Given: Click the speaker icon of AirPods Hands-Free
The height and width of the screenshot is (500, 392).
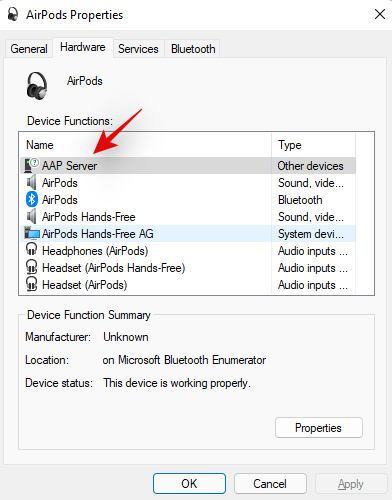Looking at the screenshot, I should click(x=32, y=217).
